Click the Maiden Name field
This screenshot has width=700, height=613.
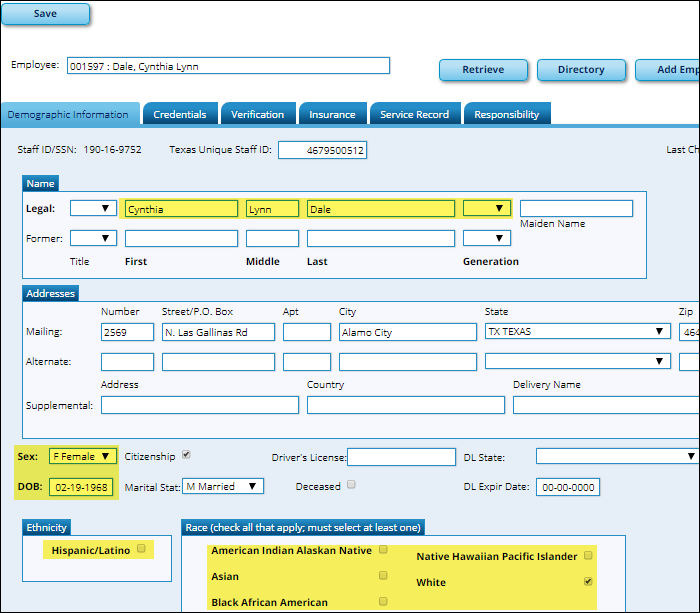[576, 209]
